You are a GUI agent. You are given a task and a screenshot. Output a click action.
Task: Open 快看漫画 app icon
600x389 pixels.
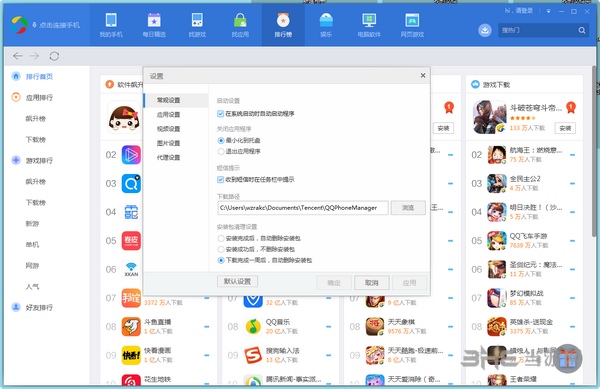click(131, 355)
